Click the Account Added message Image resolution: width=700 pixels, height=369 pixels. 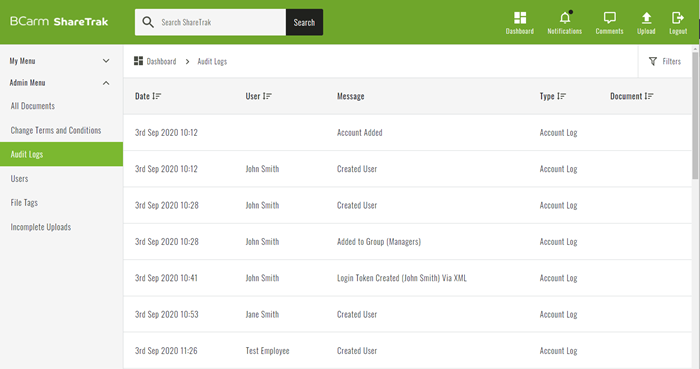[359, 133]
